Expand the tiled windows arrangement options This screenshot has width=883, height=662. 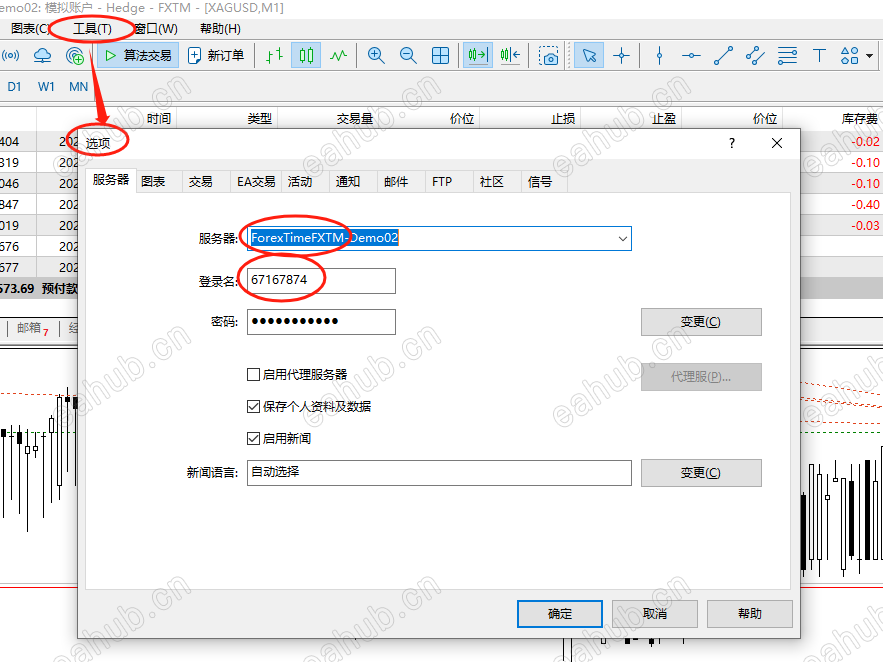tap(440, 55)
